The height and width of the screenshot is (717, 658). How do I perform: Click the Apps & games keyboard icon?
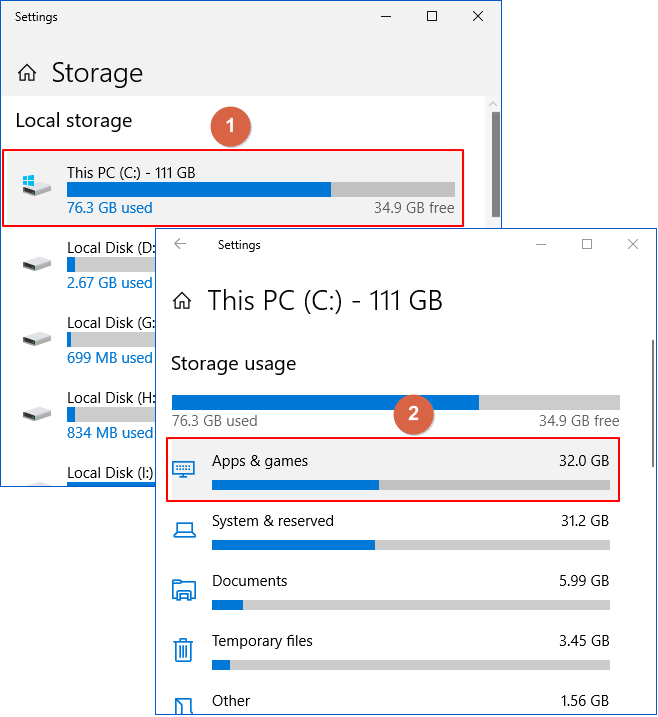183,468
